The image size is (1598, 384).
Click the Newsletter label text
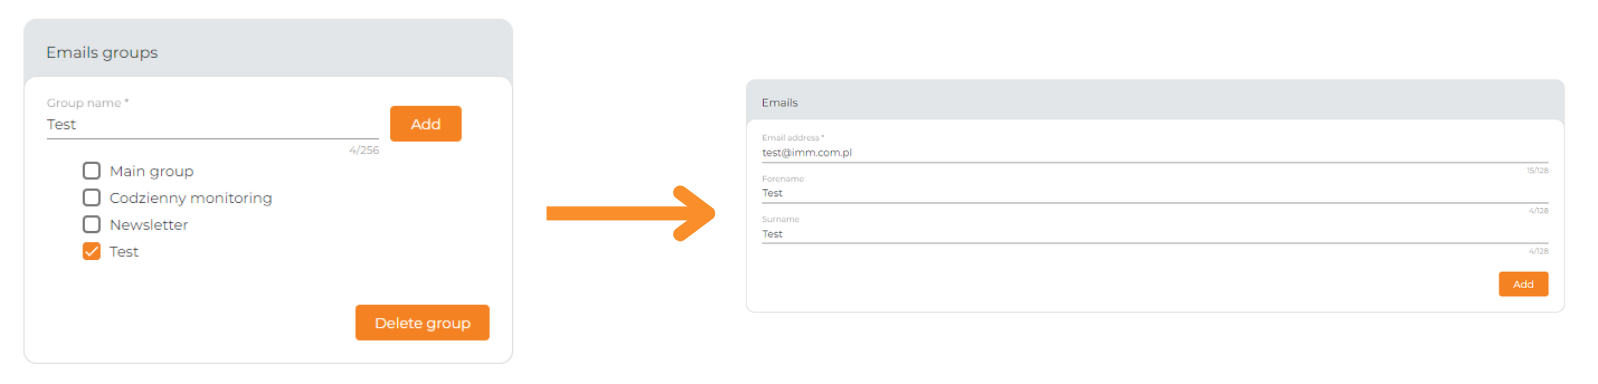point(149,225)
